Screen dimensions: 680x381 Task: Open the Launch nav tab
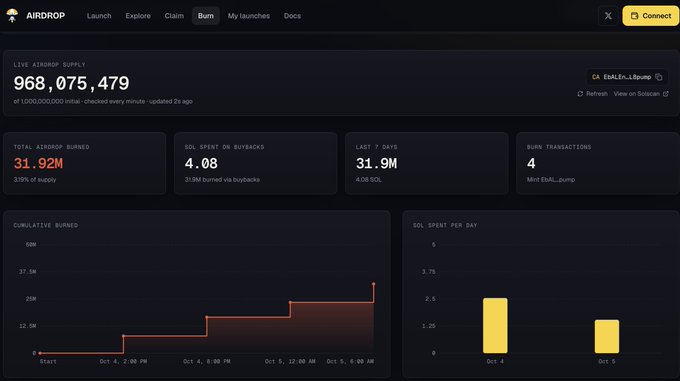[x=99, y=16]
